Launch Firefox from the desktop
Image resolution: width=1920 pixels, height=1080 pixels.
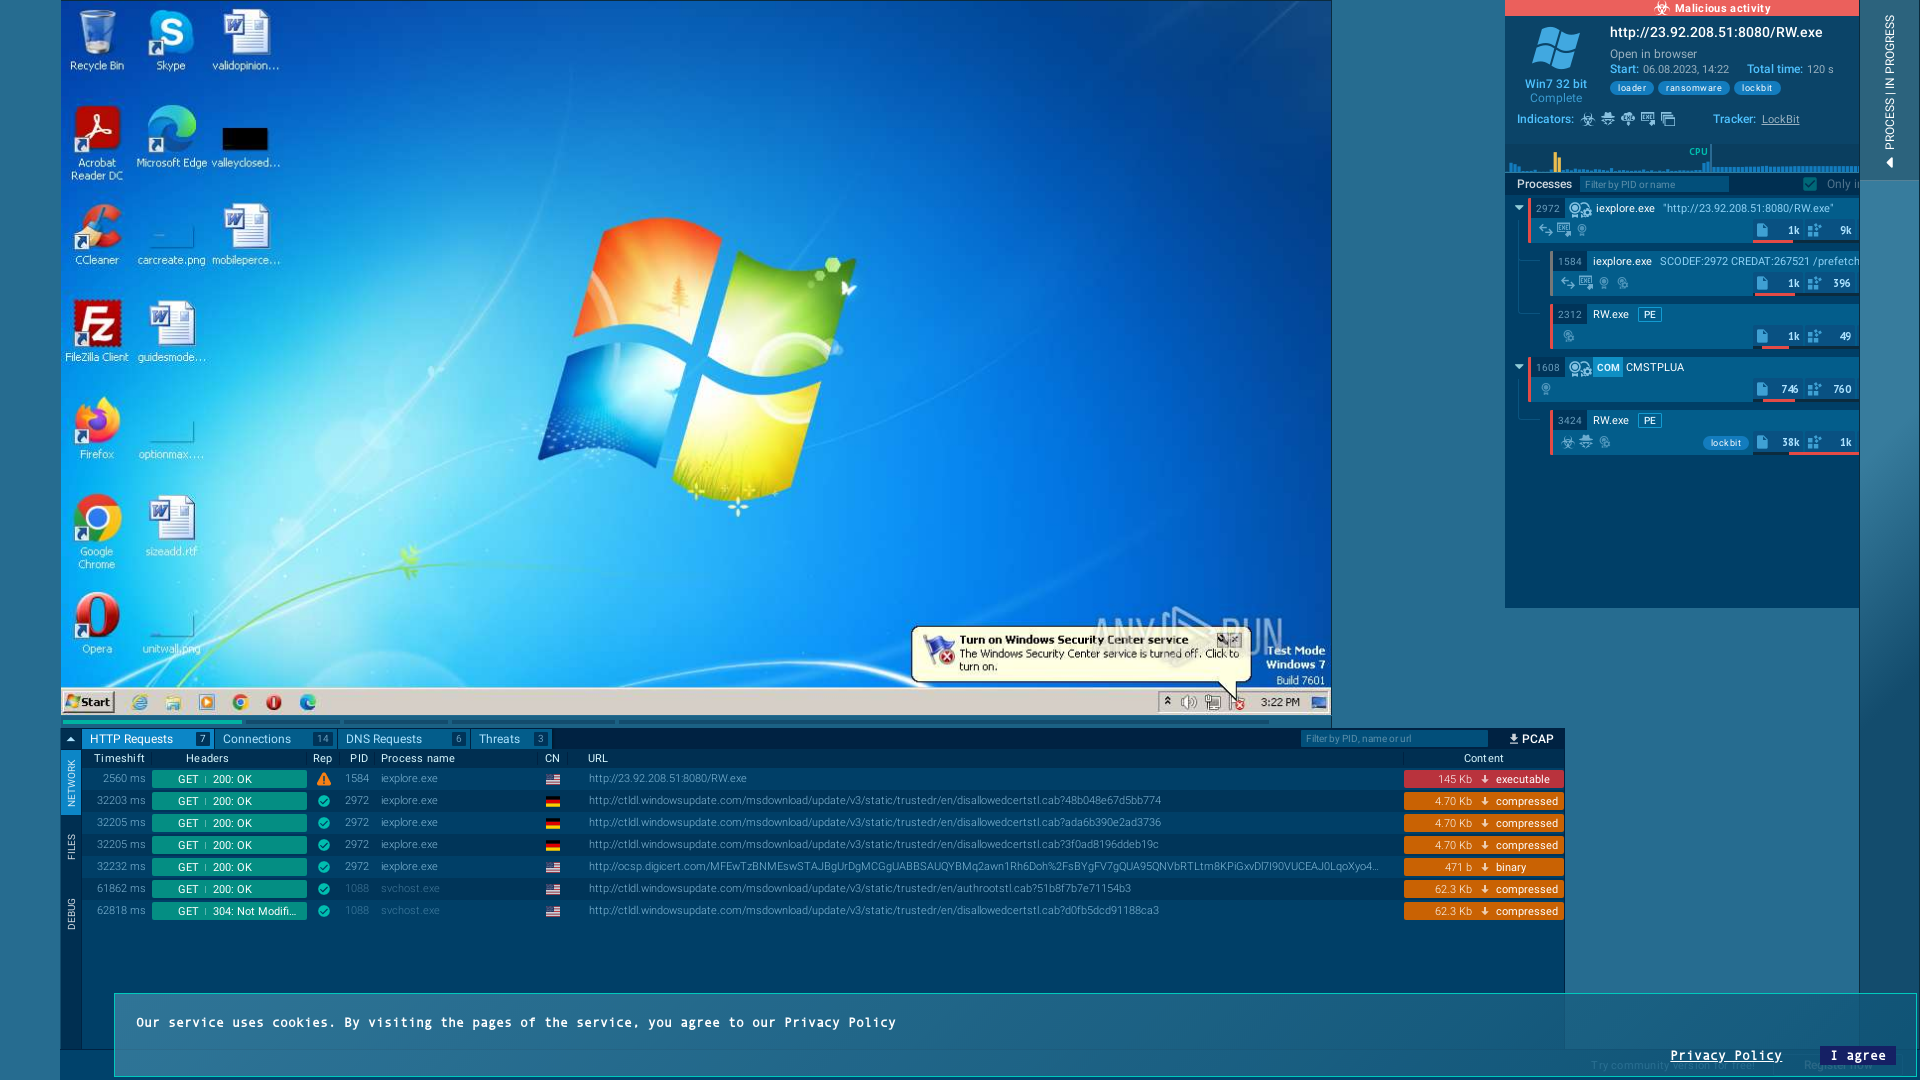97,428
